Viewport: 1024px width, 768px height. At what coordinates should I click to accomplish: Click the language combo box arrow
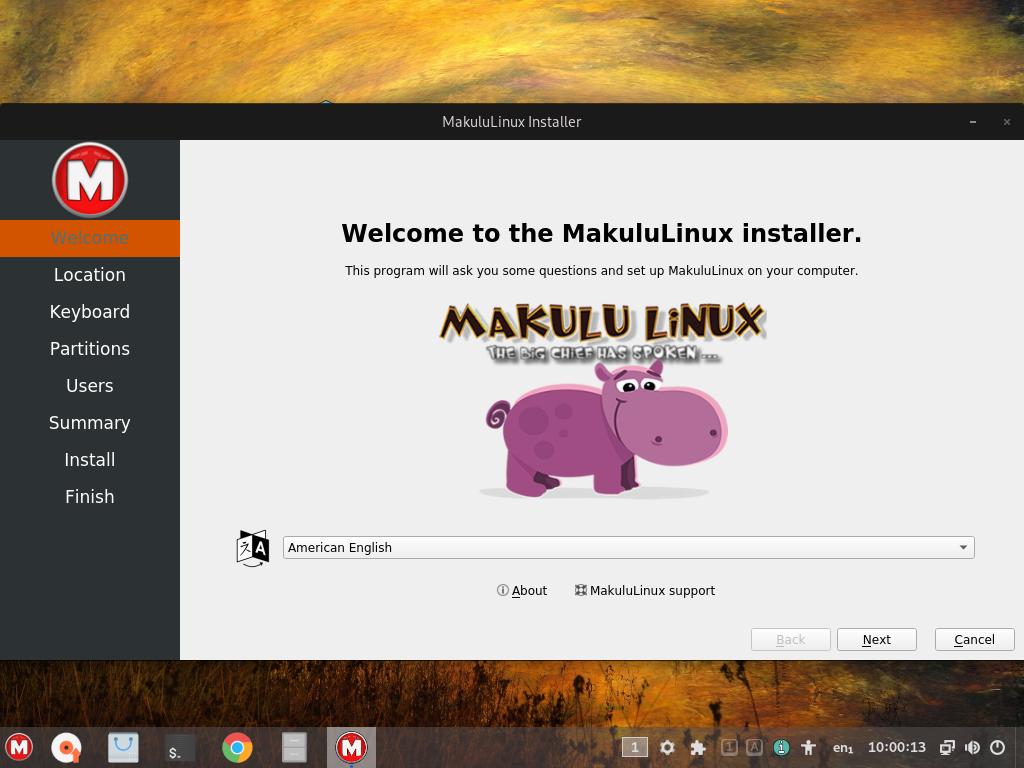[x=963, y=547]
